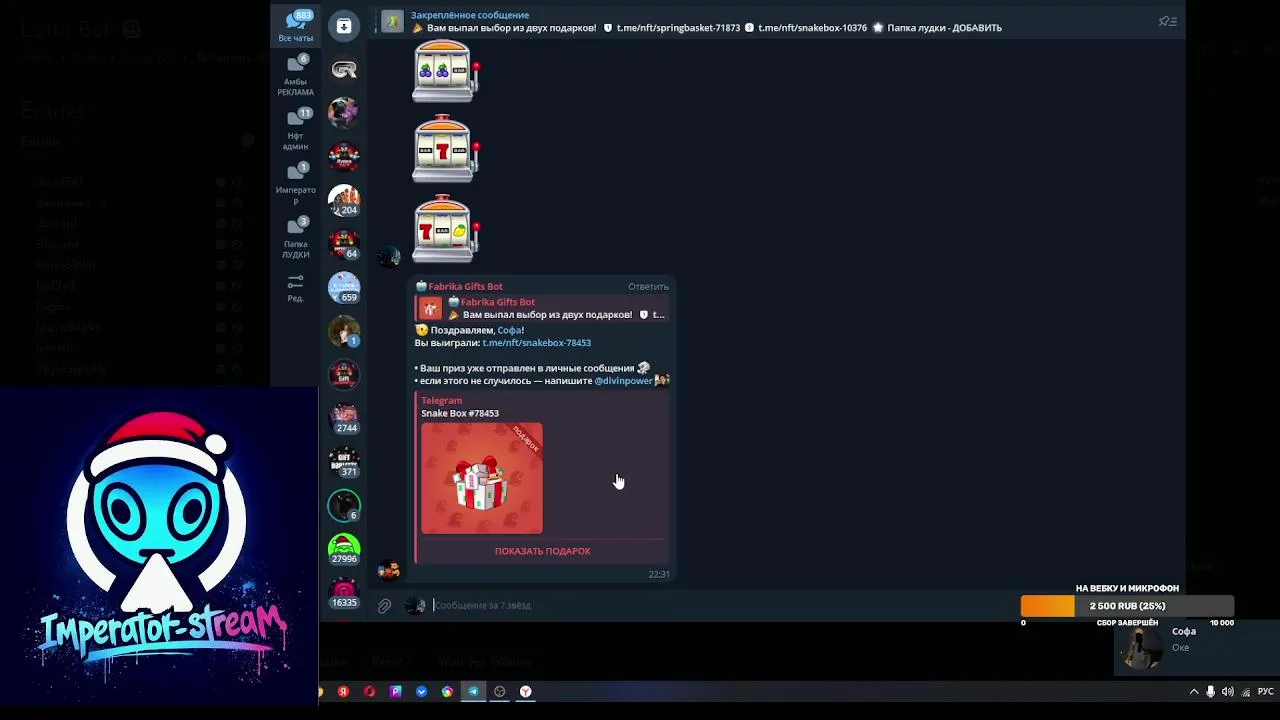The image size is (1280, 720).
Task: Switch to the Амбы РЕКЛАМА folder
Action: tap(295, 76)
